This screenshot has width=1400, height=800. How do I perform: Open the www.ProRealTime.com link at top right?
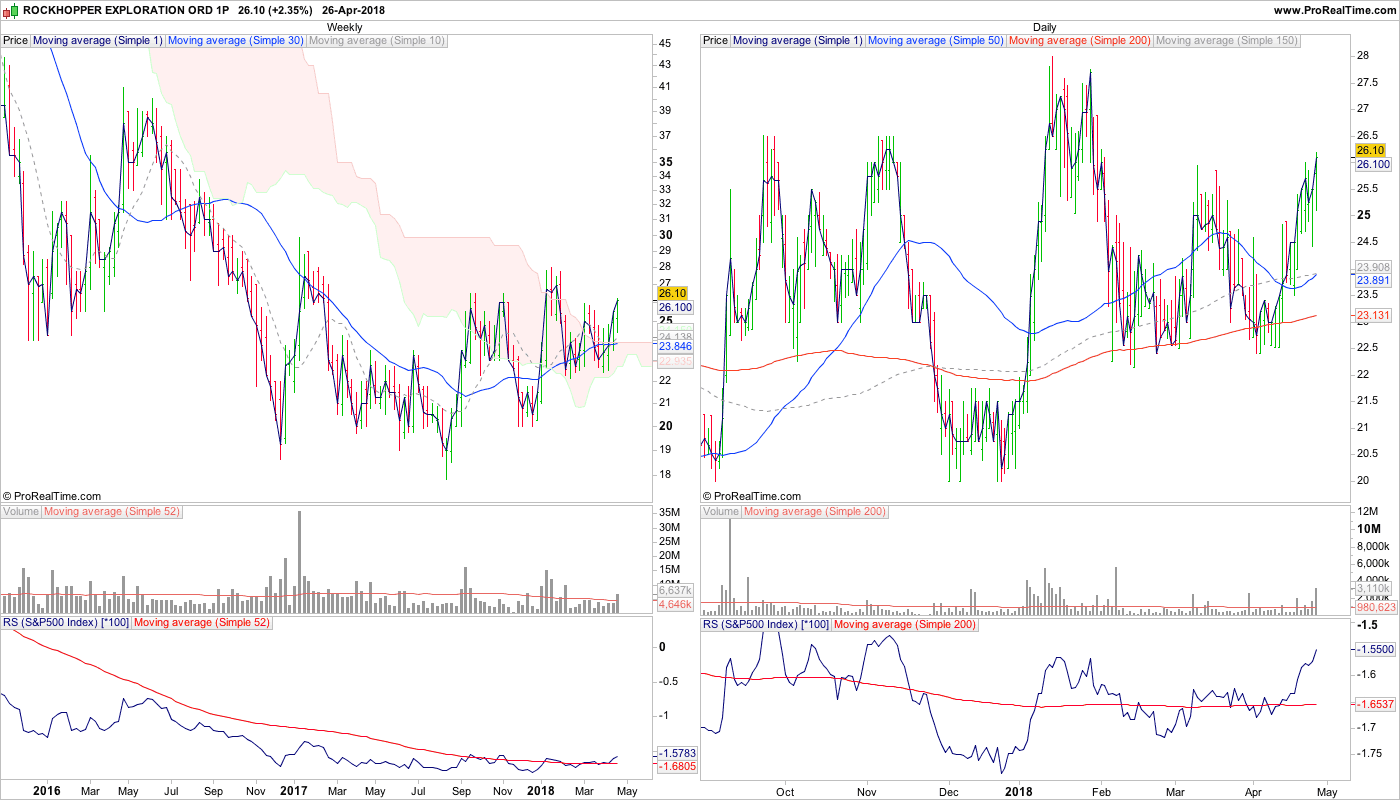tap(1333, 10)
